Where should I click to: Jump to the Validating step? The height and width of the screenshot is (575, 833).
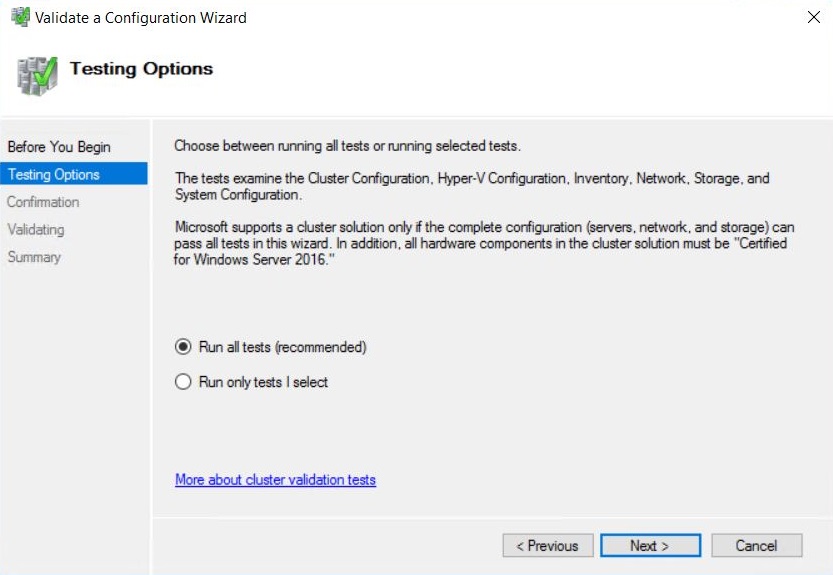36,230
